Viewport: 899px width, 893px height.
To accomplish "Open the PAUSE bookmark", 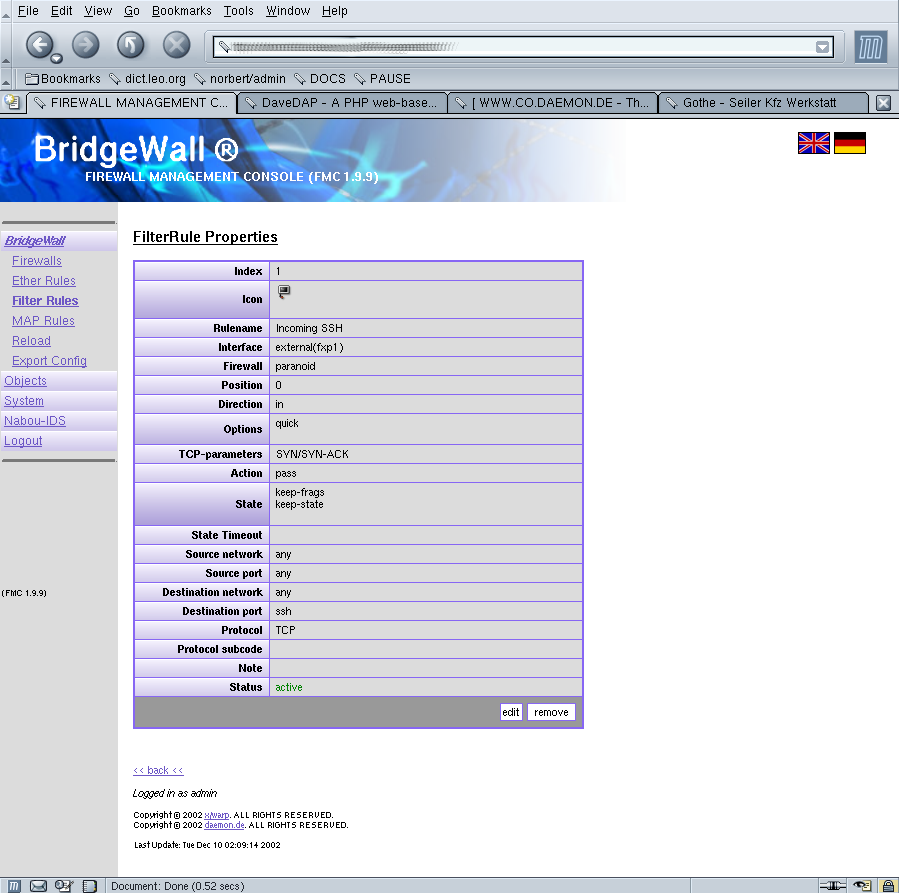I will (382, 79).
